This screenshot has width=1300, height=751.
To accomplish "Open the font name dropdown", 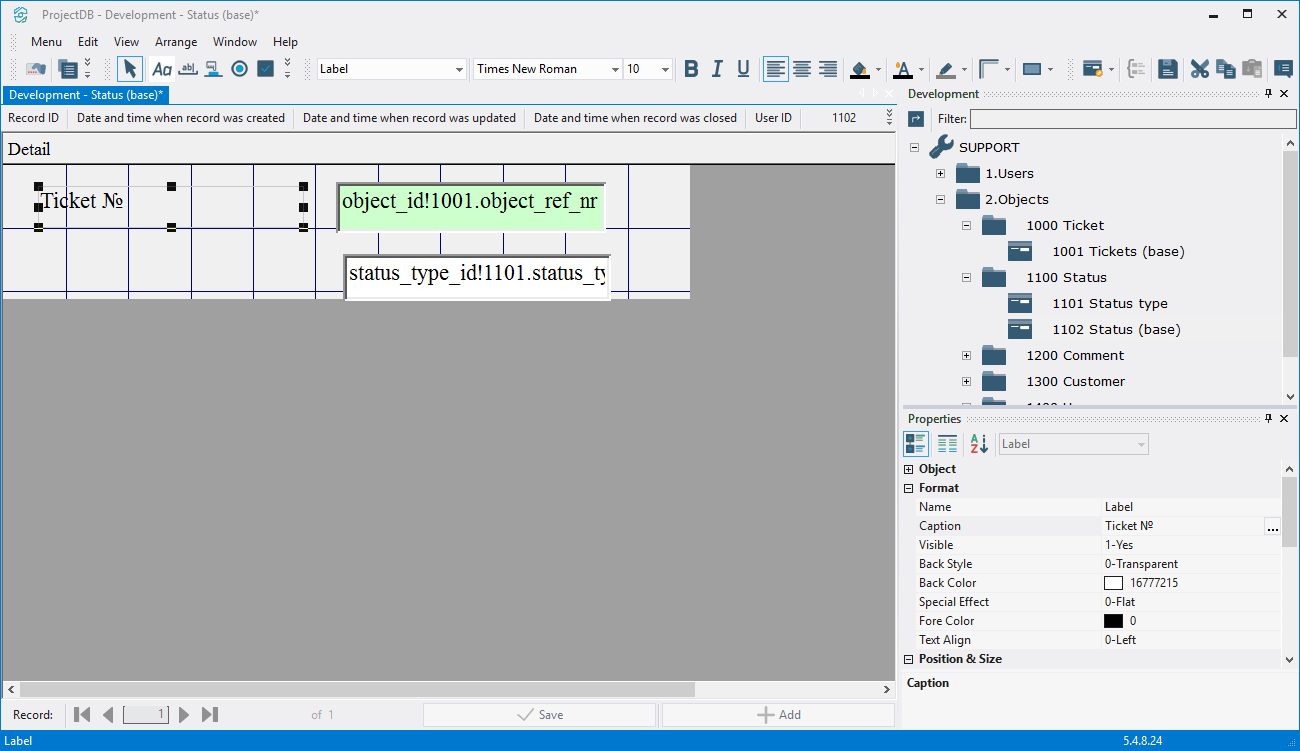I will [615, 69].
